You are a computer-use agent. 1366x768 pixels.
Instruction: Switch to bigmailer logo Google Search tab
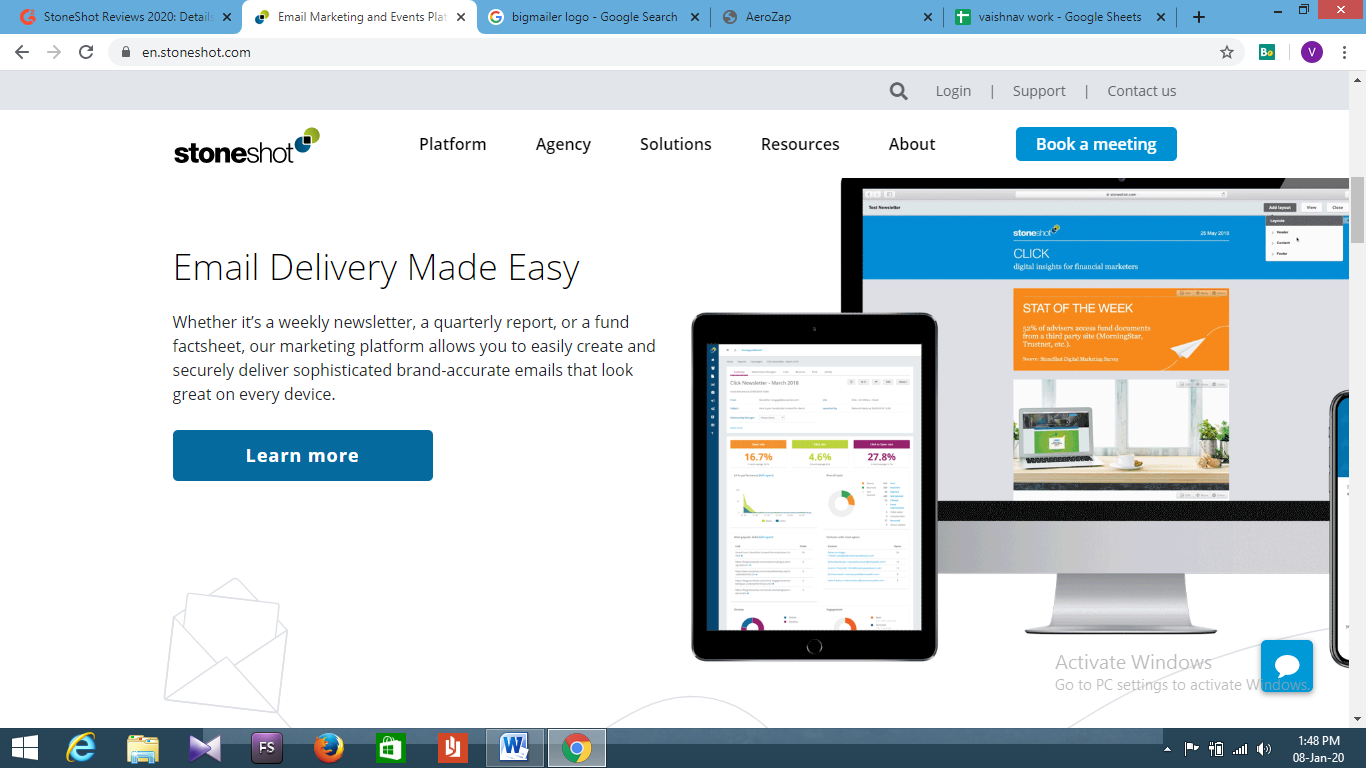[595, 17]
